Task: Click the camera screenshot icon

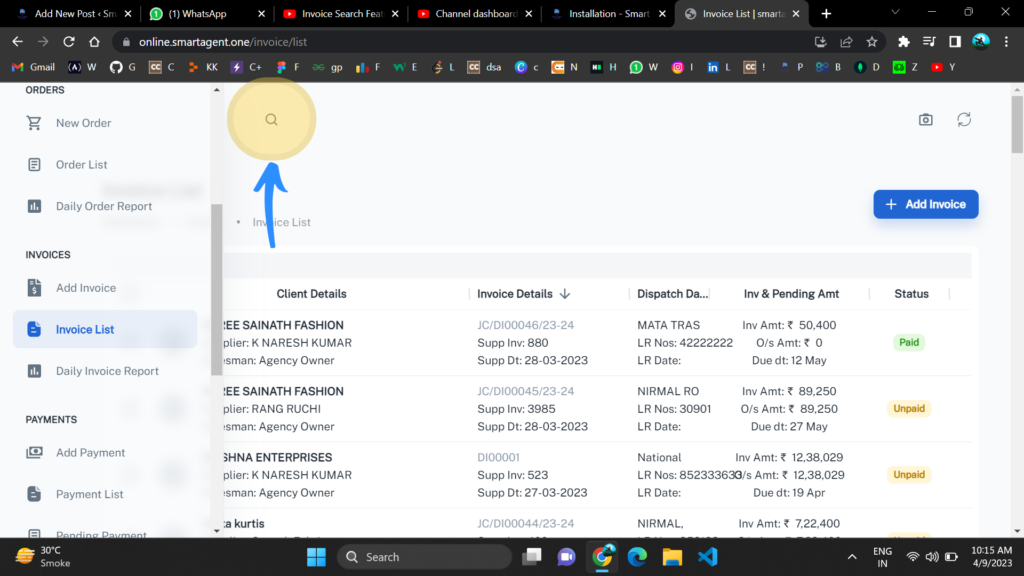Action: pyautogui.click(x=926, y=120)
